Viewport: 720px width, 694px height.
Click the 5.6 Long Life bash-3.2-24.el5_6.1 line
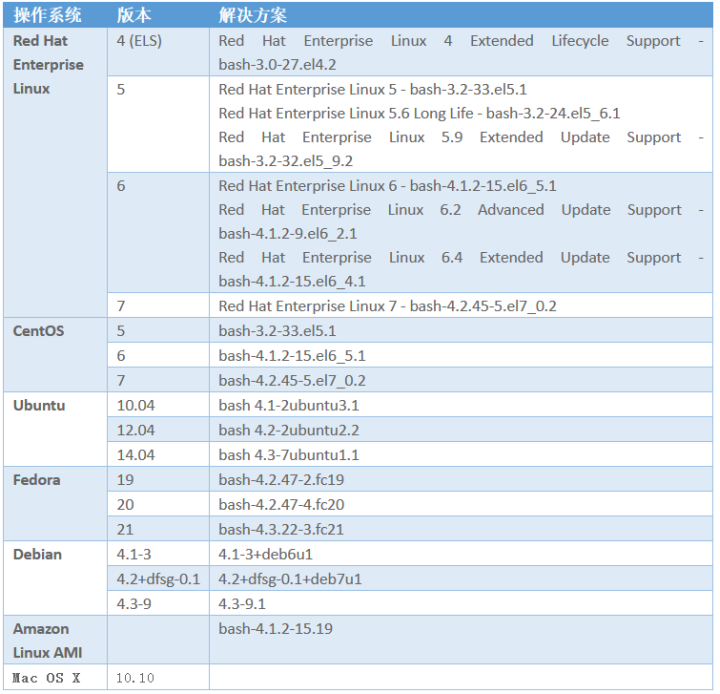point(419,113)
